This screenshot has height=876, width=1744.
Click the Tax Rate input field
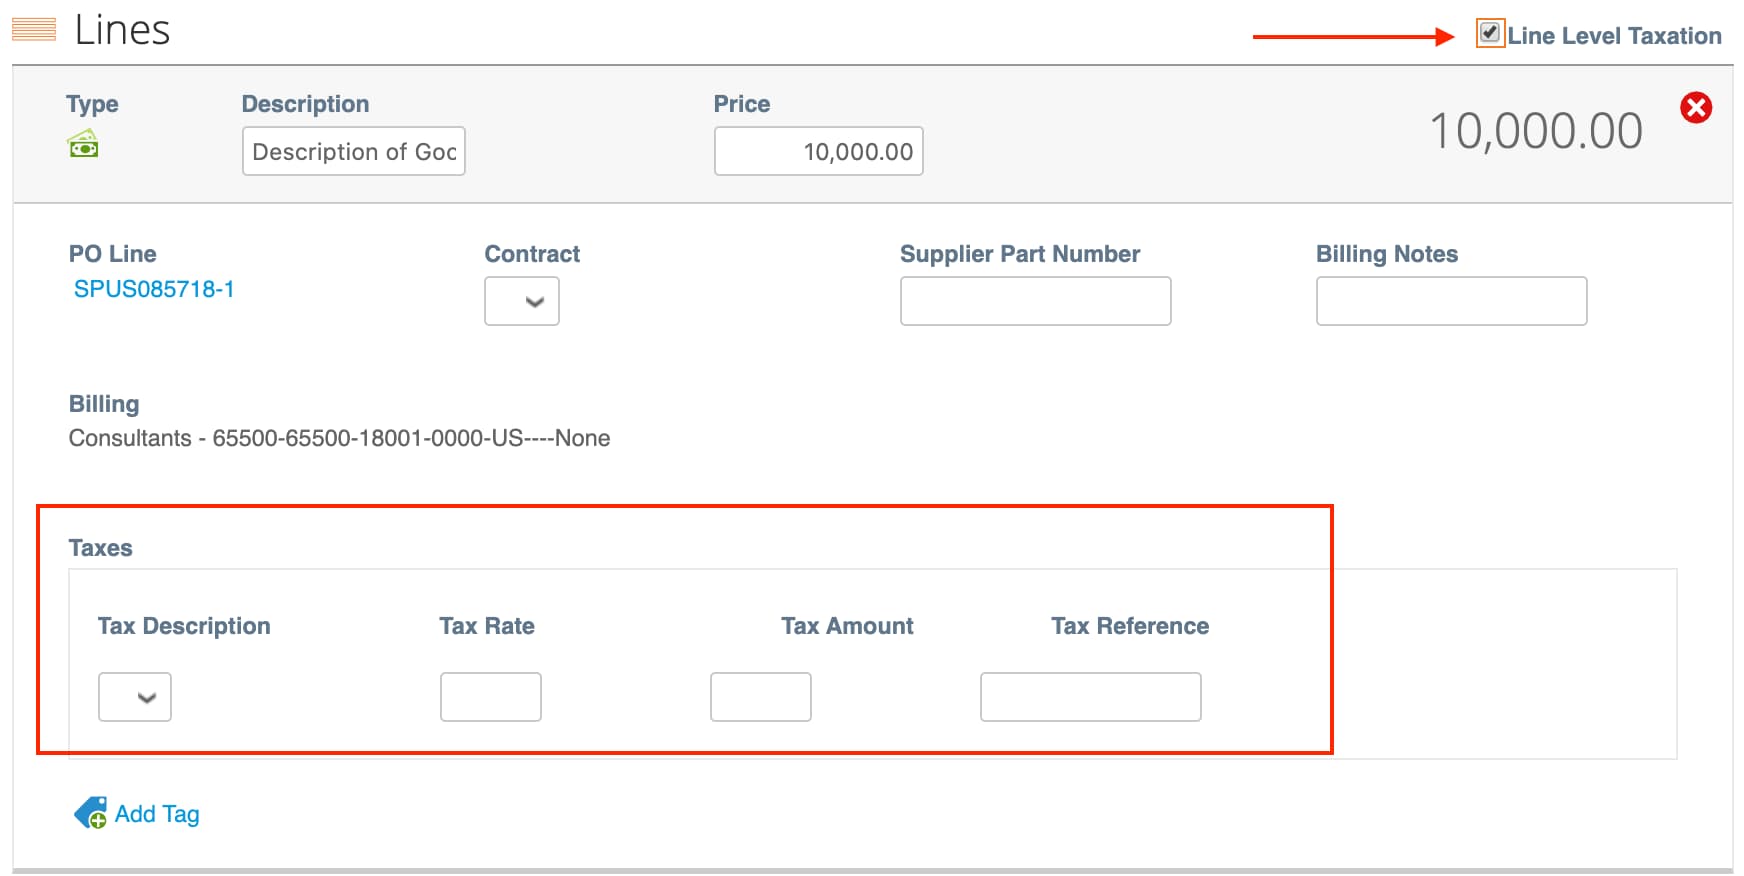(490, 697)
